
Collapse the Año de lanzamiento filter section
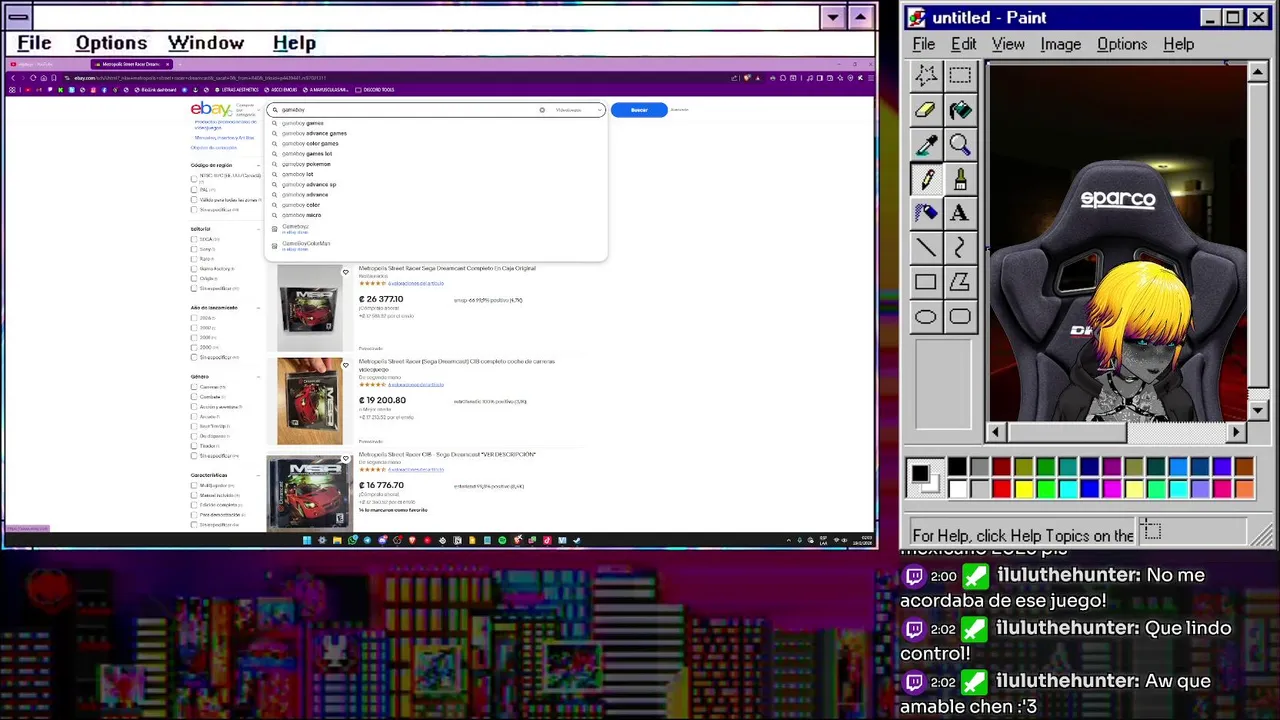click(x=258, y=308)
